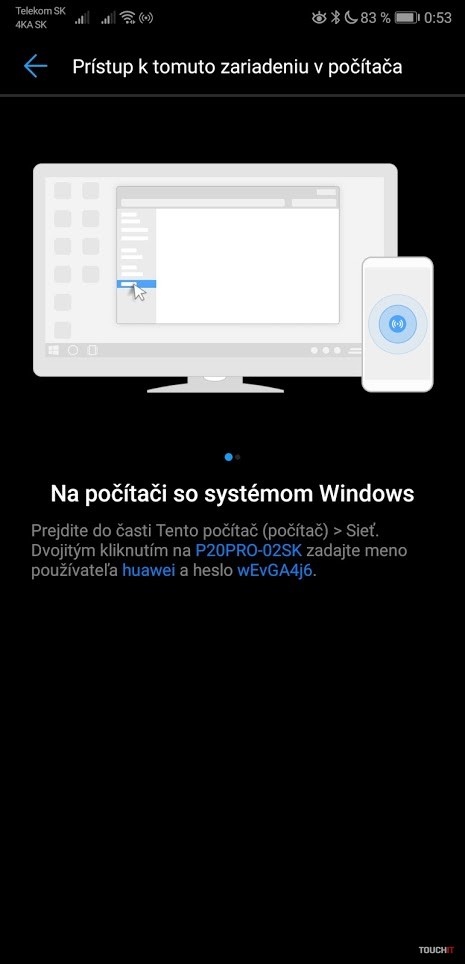The height and width of the screenshot is (964, 465).
Task: Tap the computer monitor illustration
Action: tap(215, 278)
